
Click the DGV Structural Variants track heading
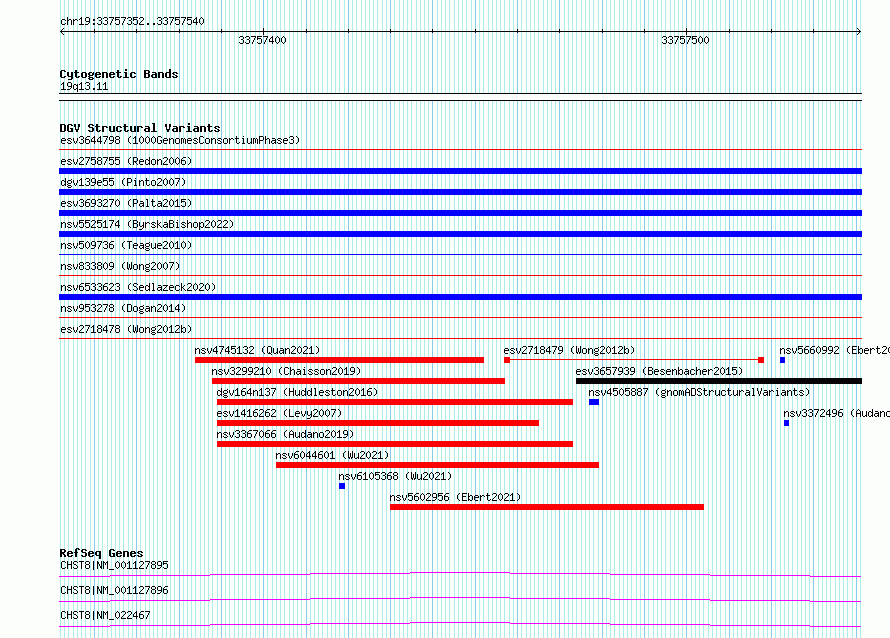click(x=140, y=128)
